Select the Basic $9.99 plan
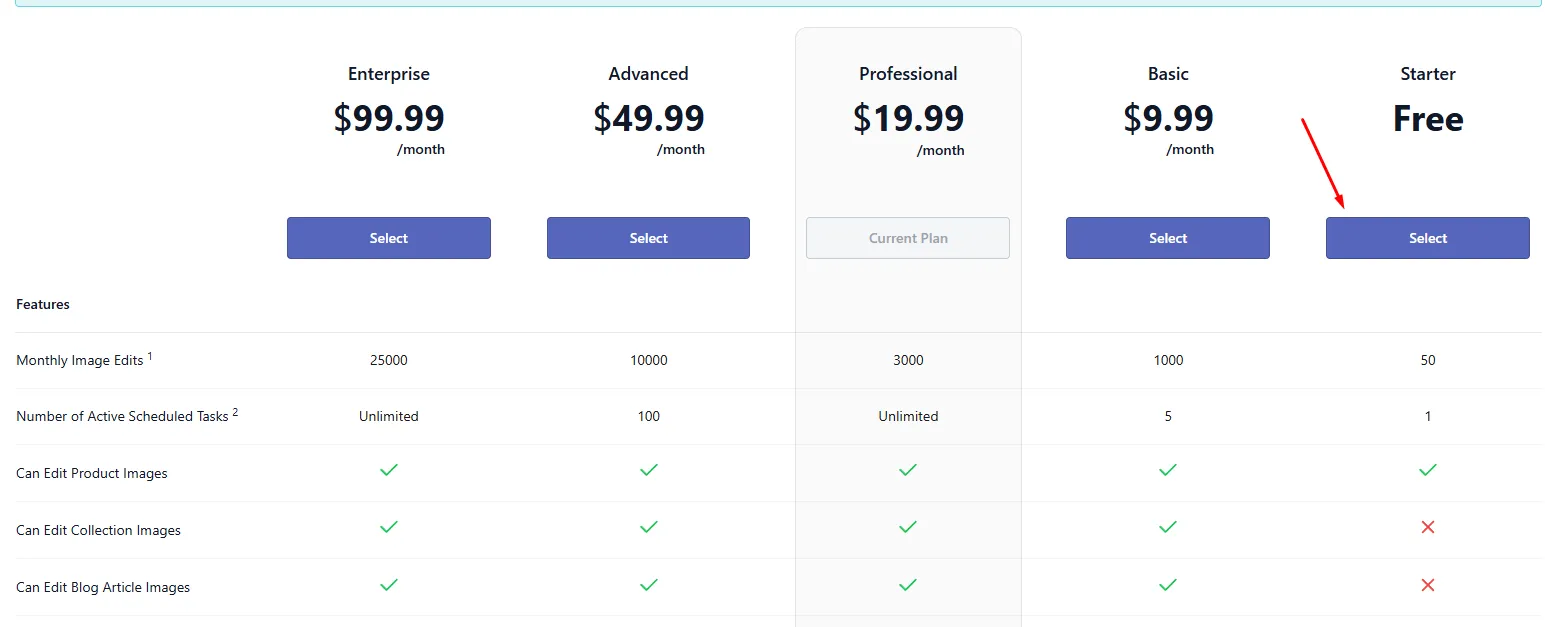This screenshot has width=1545, height=627. (1168, 238)
